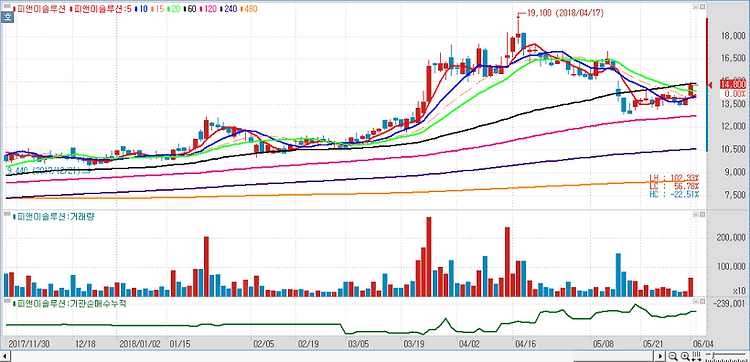750x362 pixels.
Task: Click the 18,000 price axis label
Action: coord(732,36)
